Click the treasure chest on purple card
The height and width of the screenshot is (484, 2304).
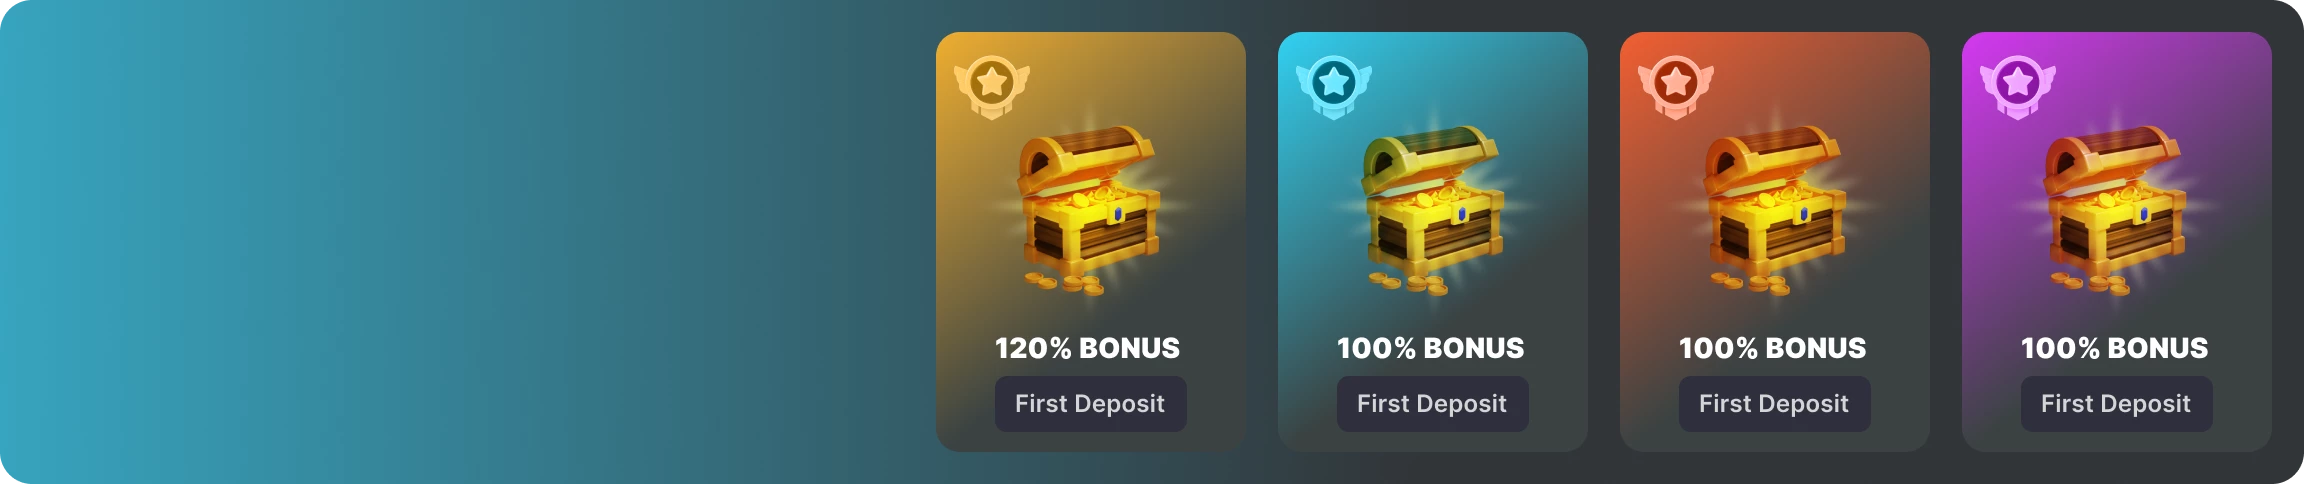click(2116, 210)
